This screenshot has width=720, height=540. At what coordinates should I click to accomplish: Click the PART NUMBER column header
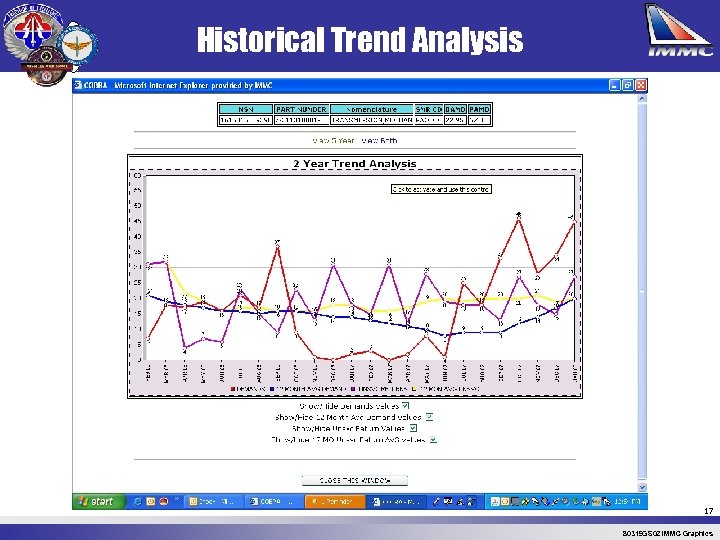tap(301, 109)
